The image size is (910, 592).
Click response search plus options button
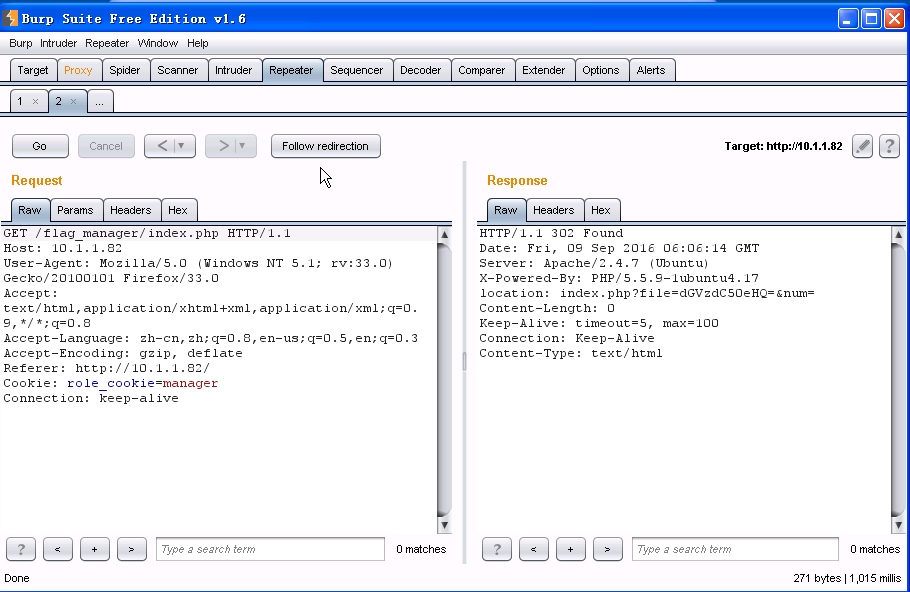[x=570, y=549]
